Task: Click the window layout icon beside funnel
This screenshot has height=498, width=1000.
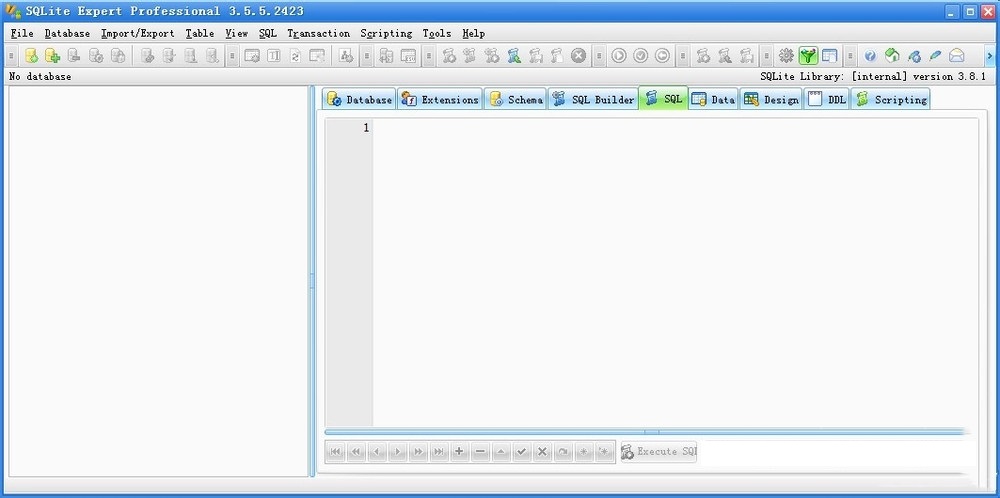Action: (829, 56)
